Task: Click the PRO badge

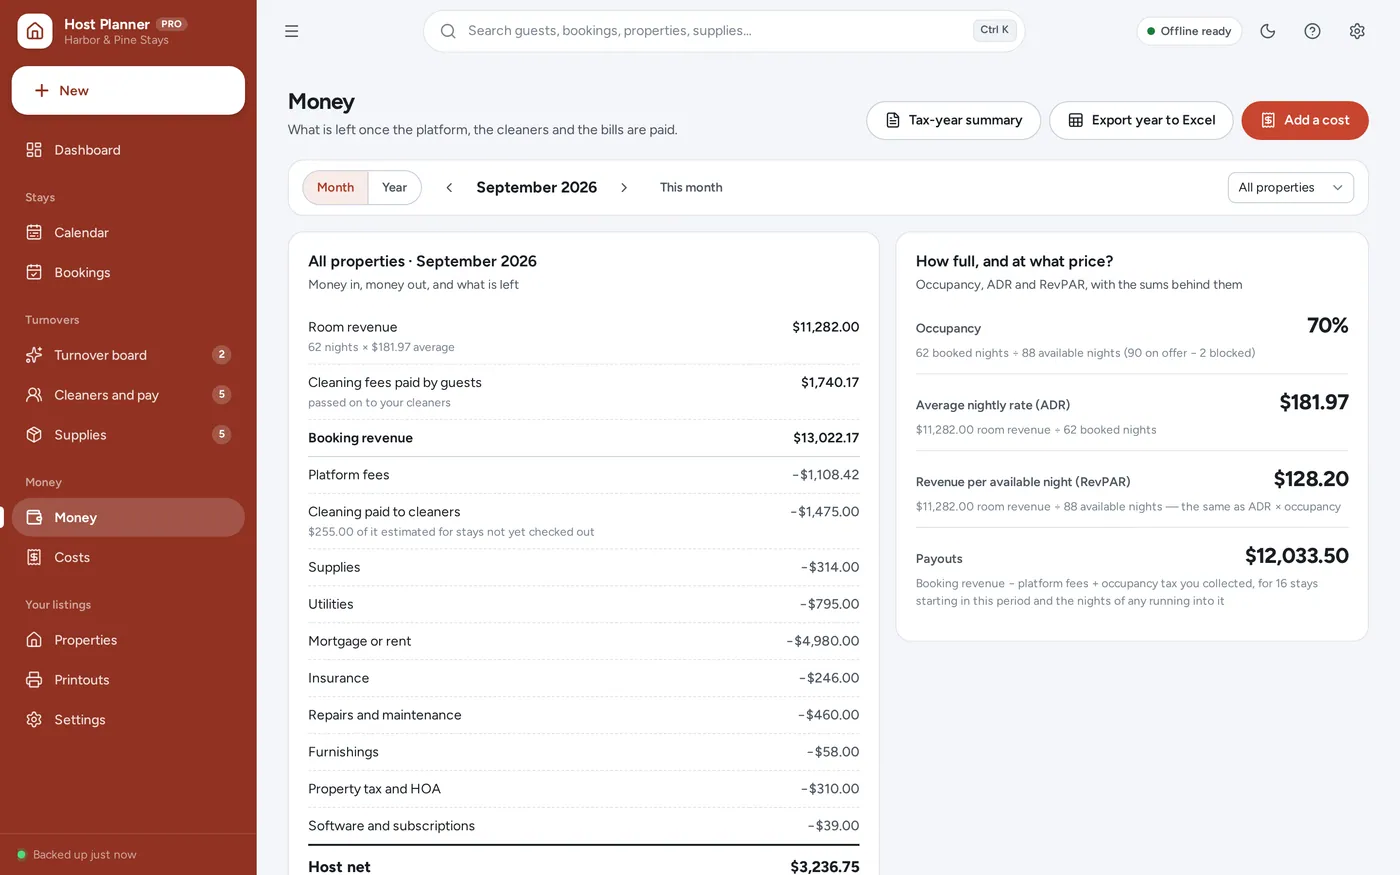Action: click(172, 24)
